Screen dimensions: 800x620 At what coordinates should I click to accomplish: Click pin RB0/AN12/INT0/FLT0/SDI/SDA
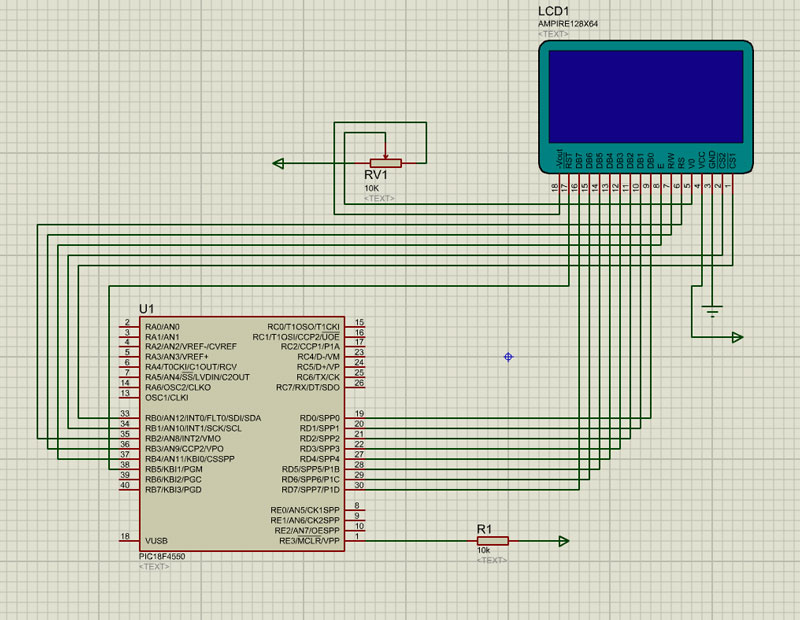(203, 418)
